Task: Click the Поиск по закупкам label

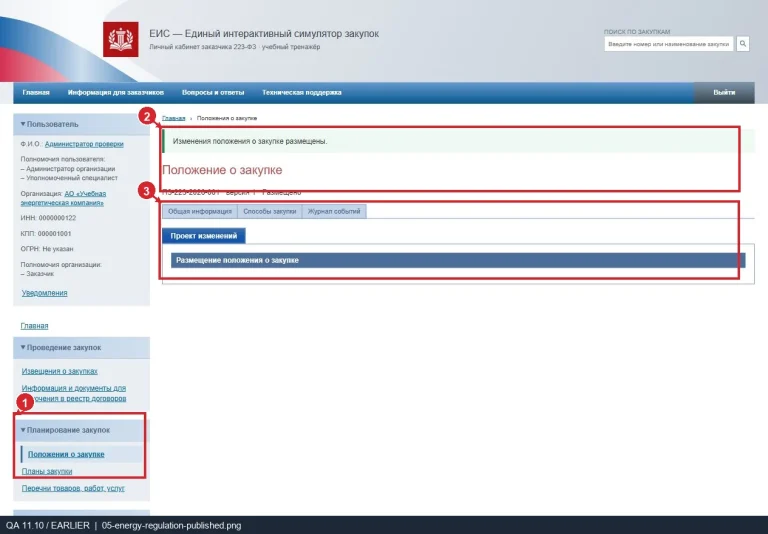Action: pyautogui.click(x=637, y=32)
